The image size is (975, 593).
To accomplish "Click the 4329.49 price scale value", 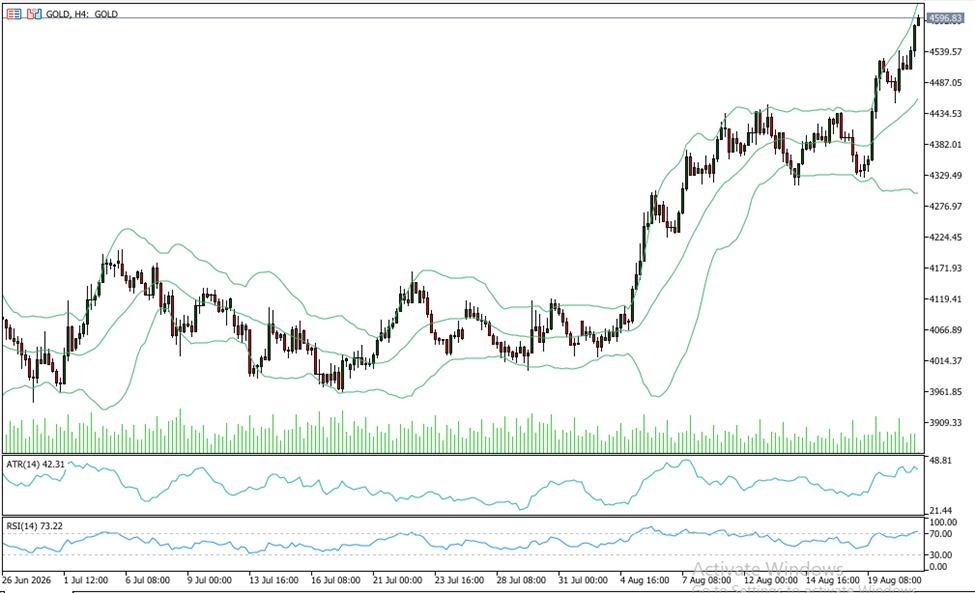I will (x=945, y=175).
